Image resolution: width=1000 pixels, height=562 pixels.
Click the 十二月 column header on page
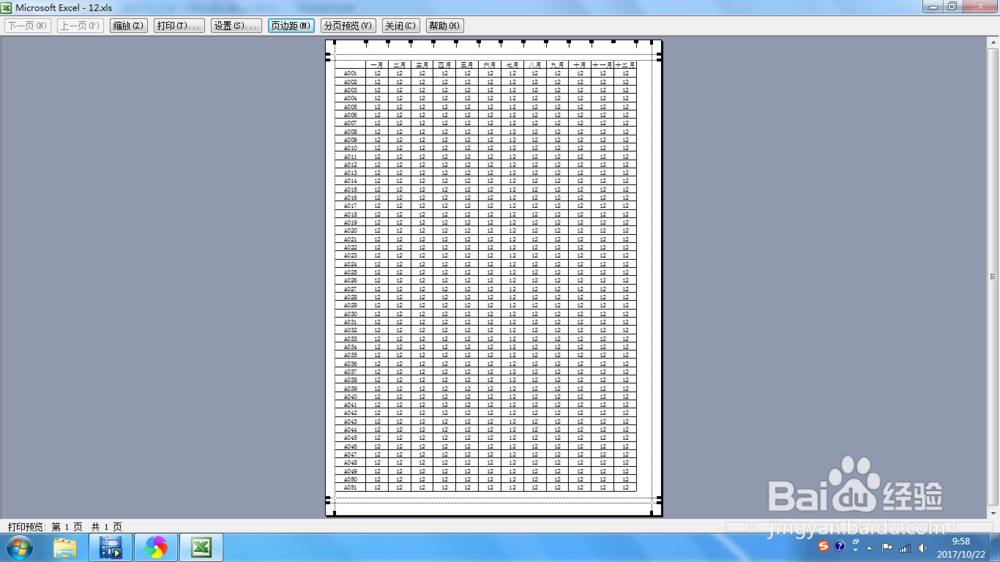(625, 64)
